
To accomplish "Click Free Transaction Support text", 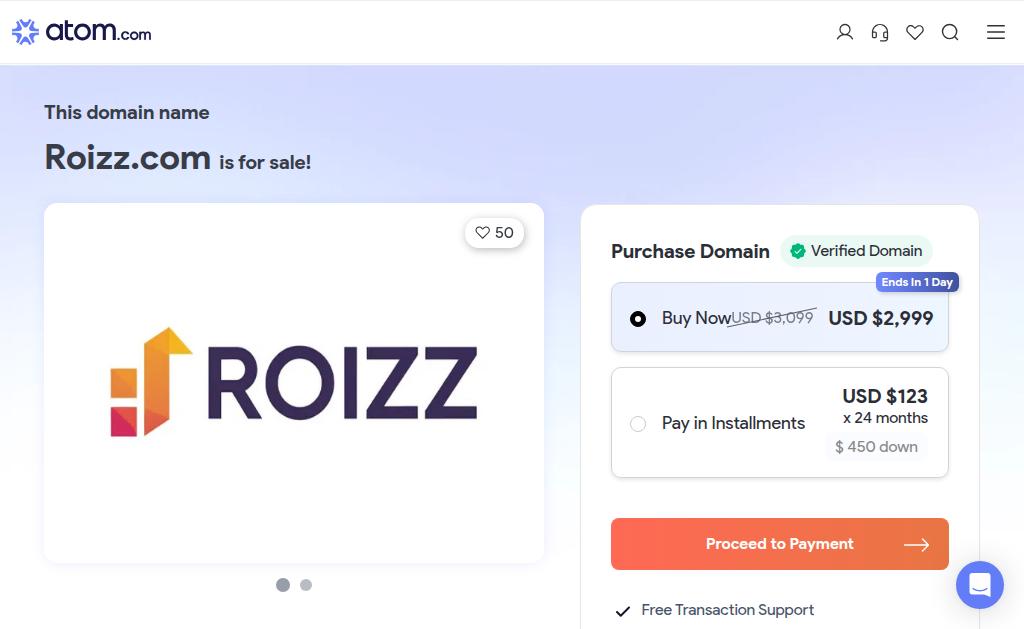I will [x=727, y=610].
